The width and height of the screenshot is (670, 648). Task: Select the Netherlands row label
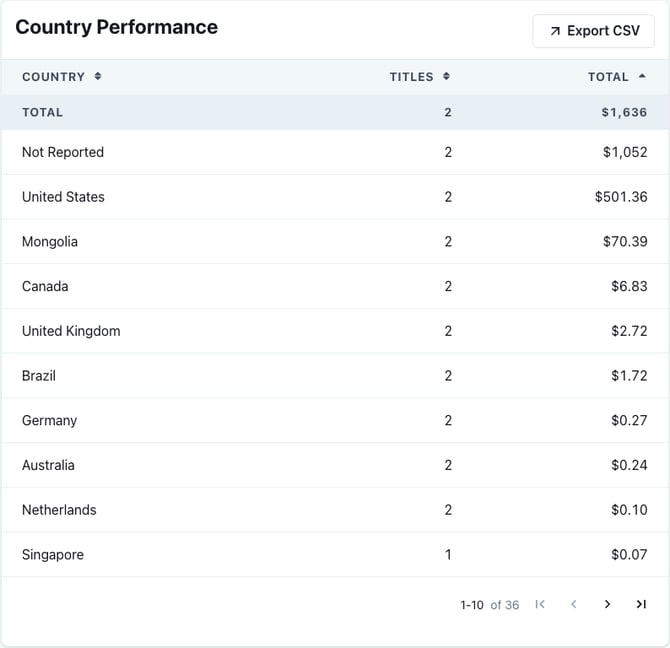coord(59,510)
